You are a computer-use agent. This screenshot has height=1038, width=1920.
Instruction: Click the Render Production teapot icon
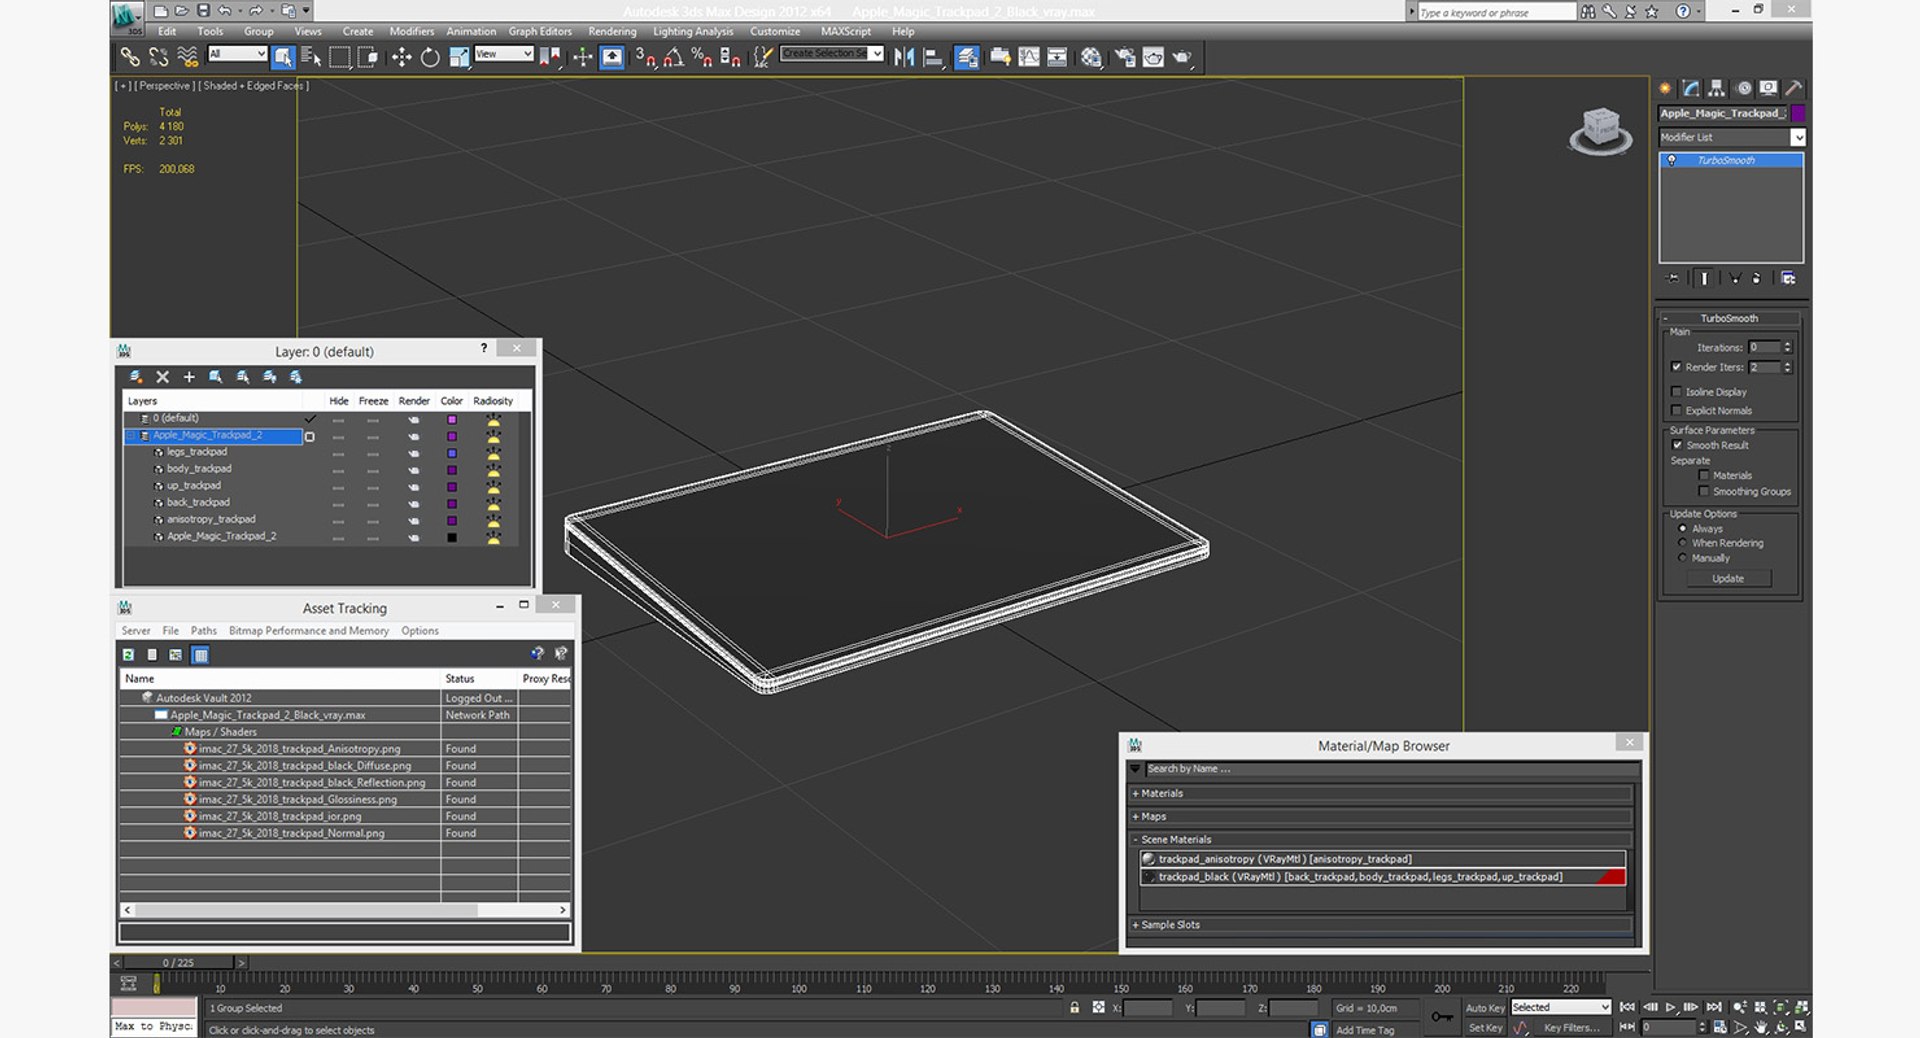click(x=1182, y=57)
